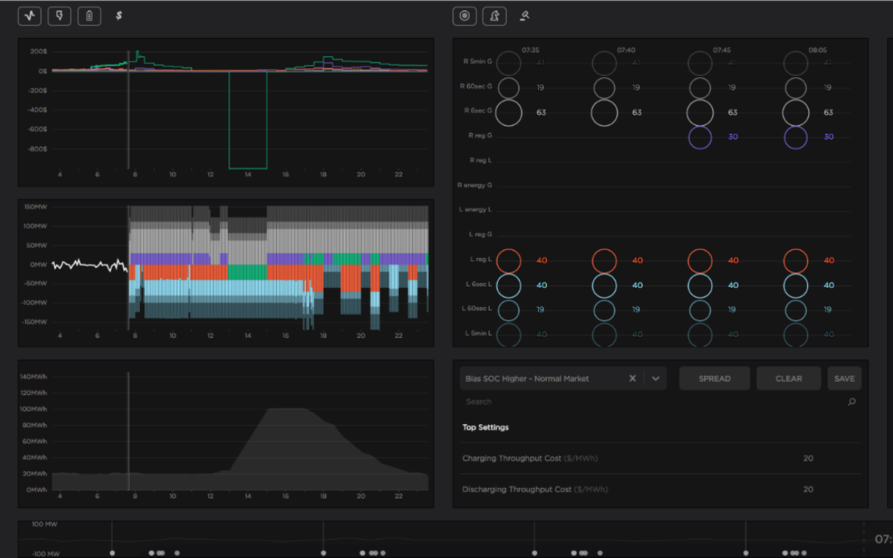
Task: Click the Discharging Throughput Cost label
Action: (x=535, y=490)
